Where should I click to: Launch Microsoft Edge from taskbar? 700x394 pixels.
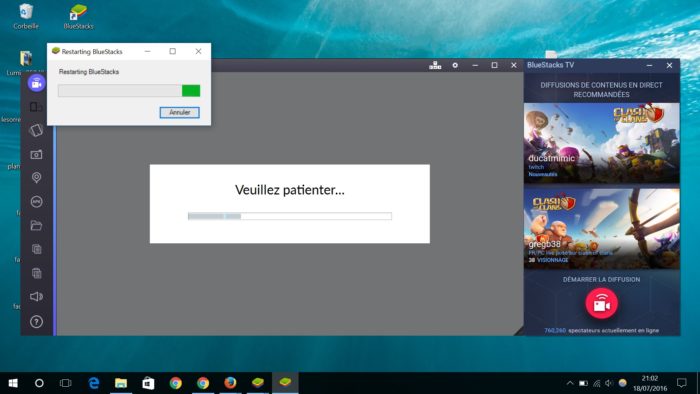[94, 383]
